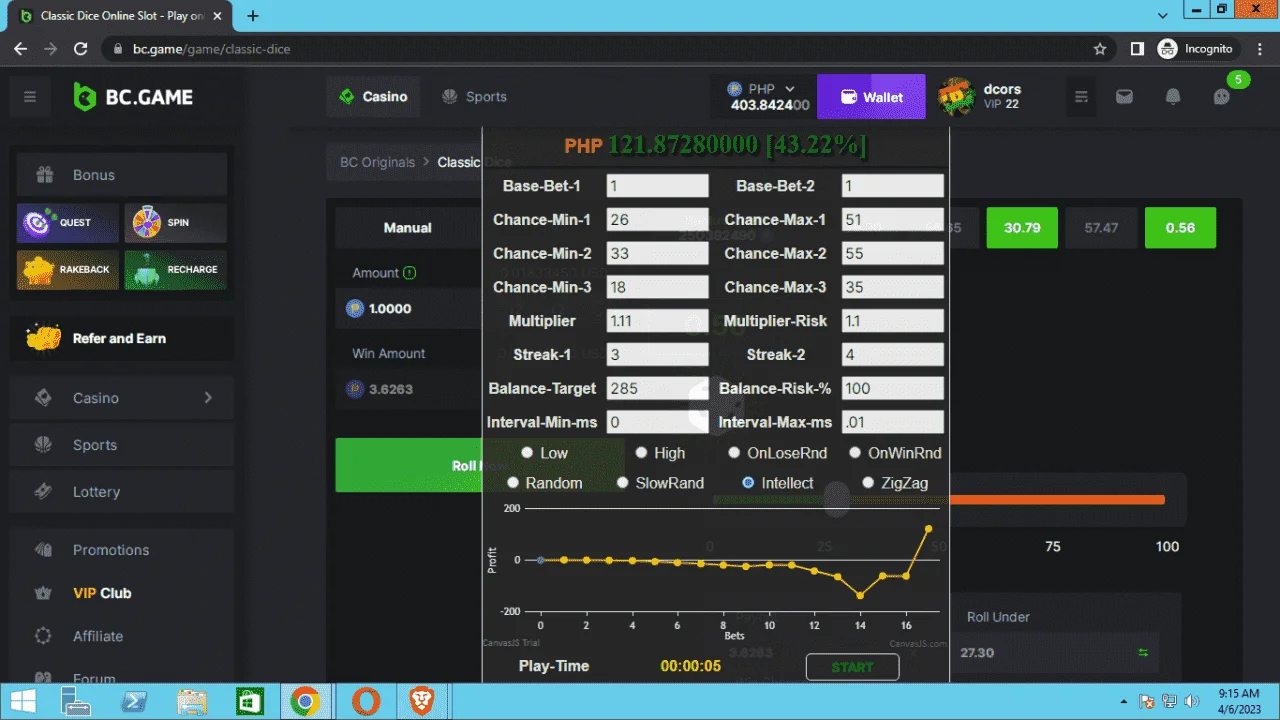Image resolution: width=1280 pixels, height=720 pixels.
Task: Open Brave from the taskbar
Action: pos(423,702)
